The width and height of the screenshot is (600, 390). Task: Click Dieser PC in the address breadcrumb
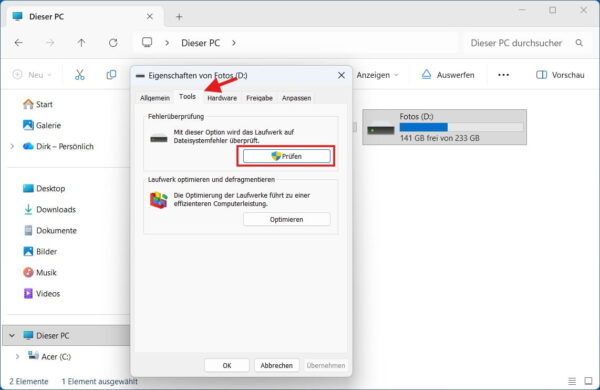[200, 43]
